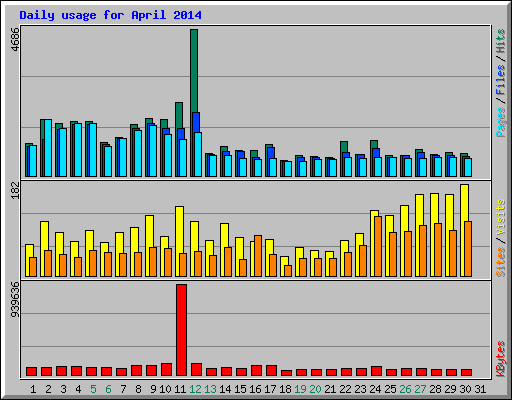Select the tall green hits bar for day 12
This screenshot has height=400, width=512.
click(194, 71)
